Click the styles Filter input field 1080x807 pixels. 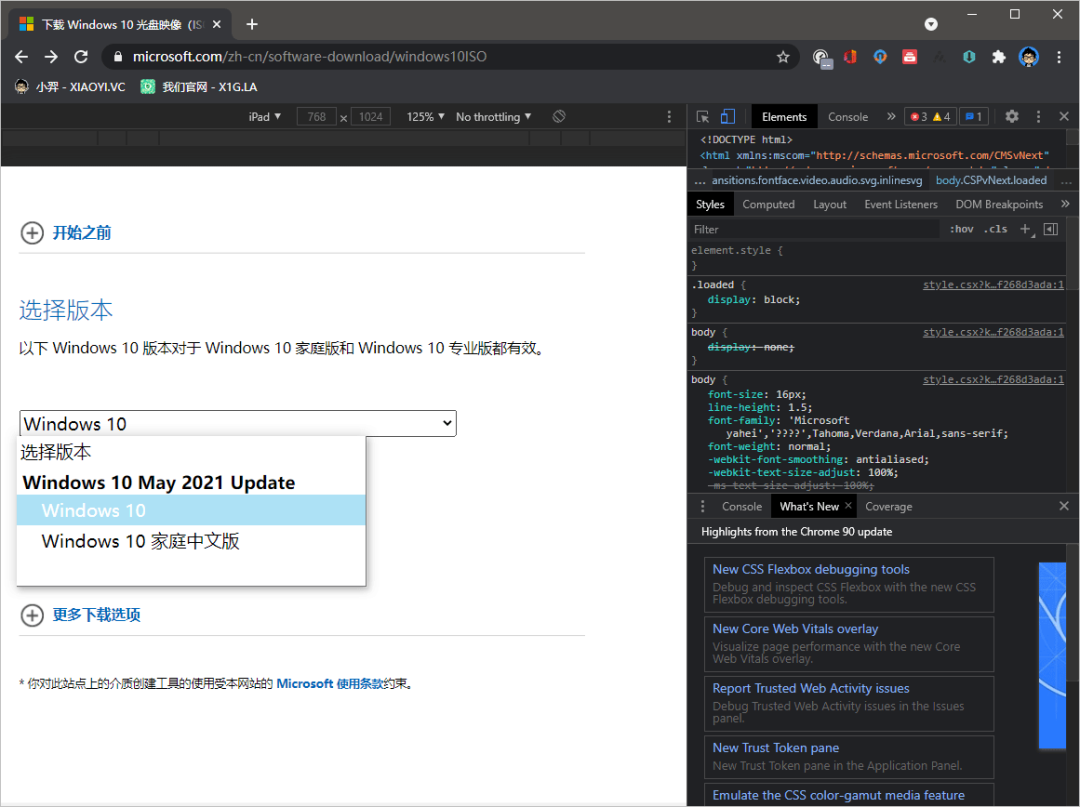pyautogui.click(x=810, y=229)
